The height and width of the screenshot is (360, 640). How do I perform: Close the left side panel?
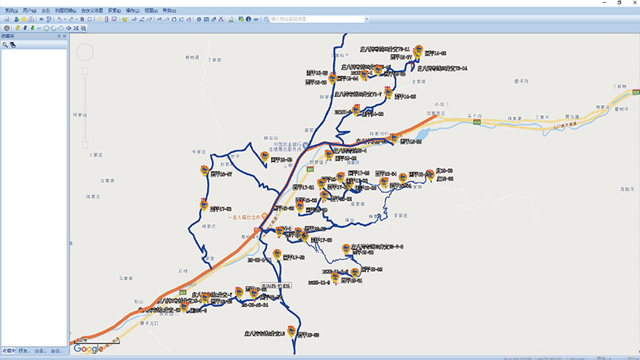64,36
